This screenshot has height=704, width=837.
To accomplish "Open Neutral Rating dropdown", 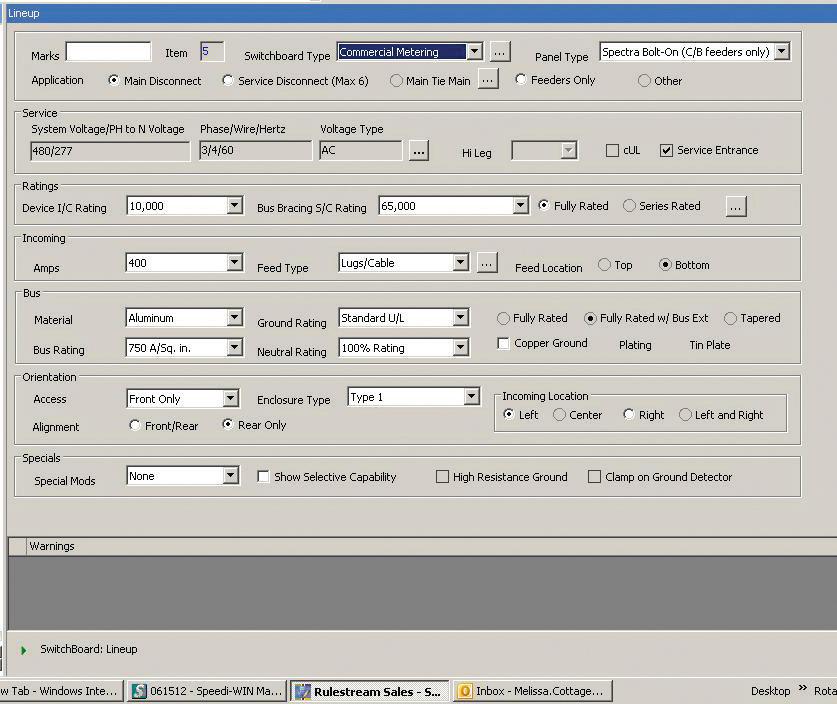I will (x=461, y=348).
